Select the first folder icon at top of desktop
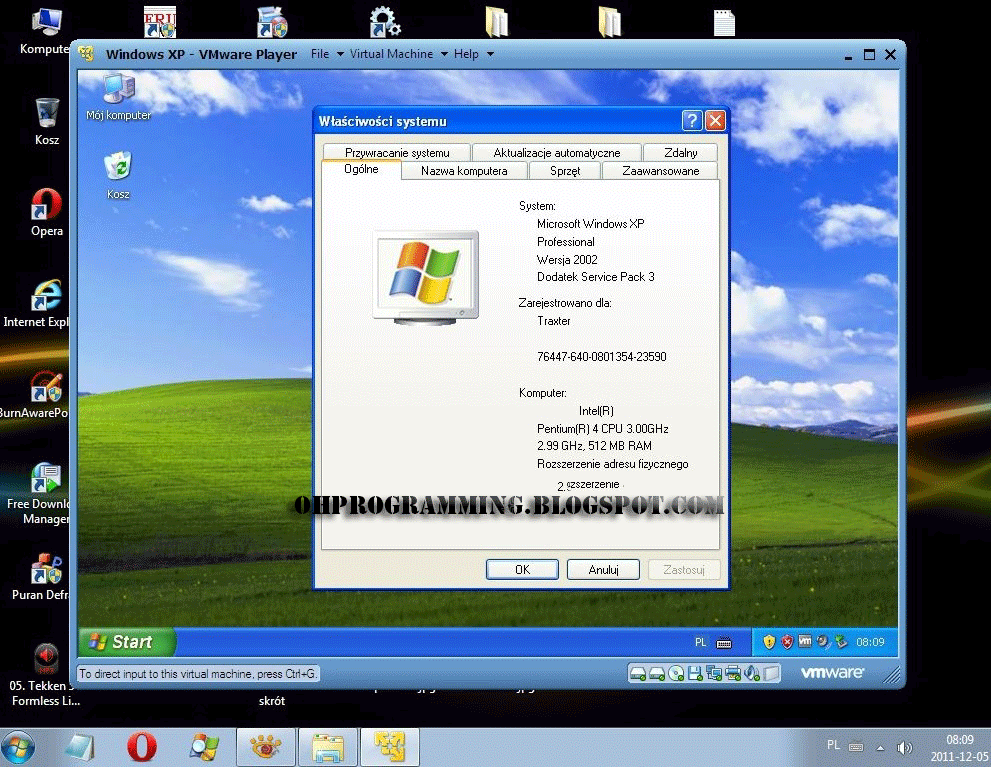Viewport: 991px width, 767px height. coord(497,22)
